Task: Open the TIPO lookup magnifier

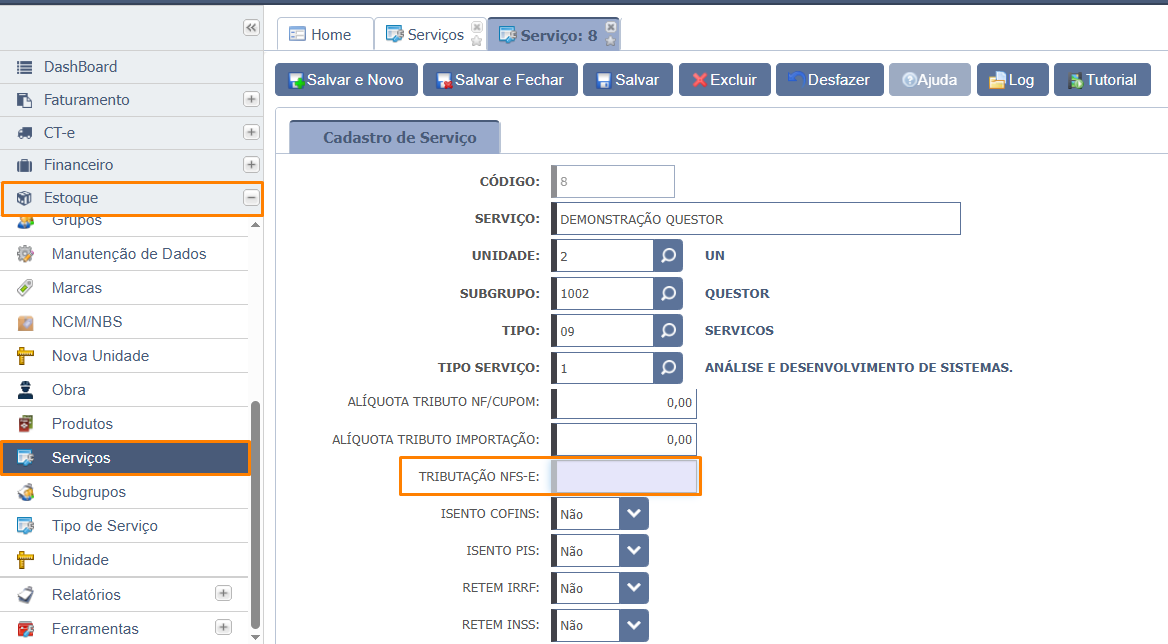Action: point(668,331)
